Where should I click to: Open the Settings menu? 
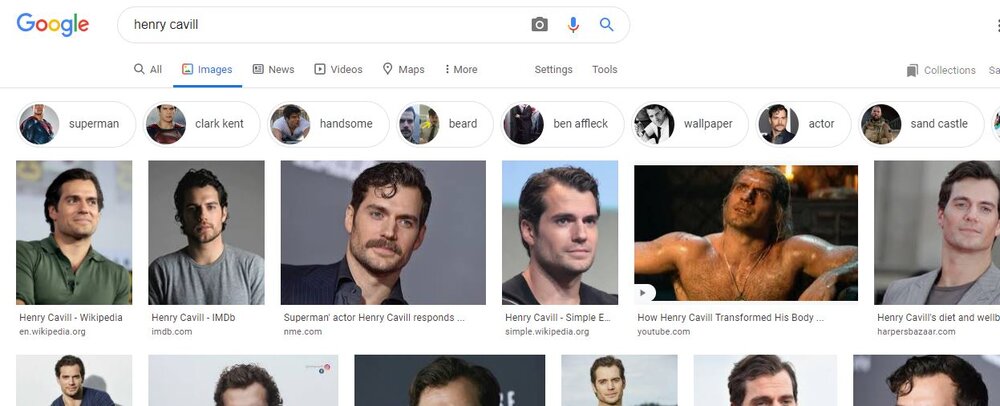(x=553, y=70)
